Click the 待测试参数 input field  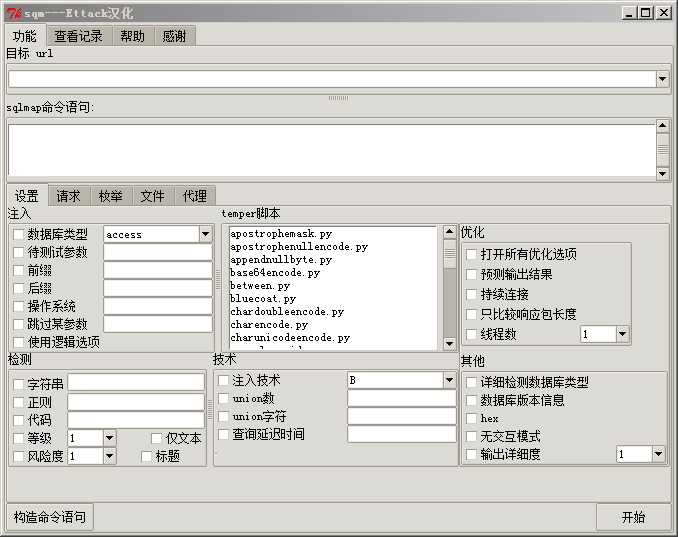(x=158, y=253)
